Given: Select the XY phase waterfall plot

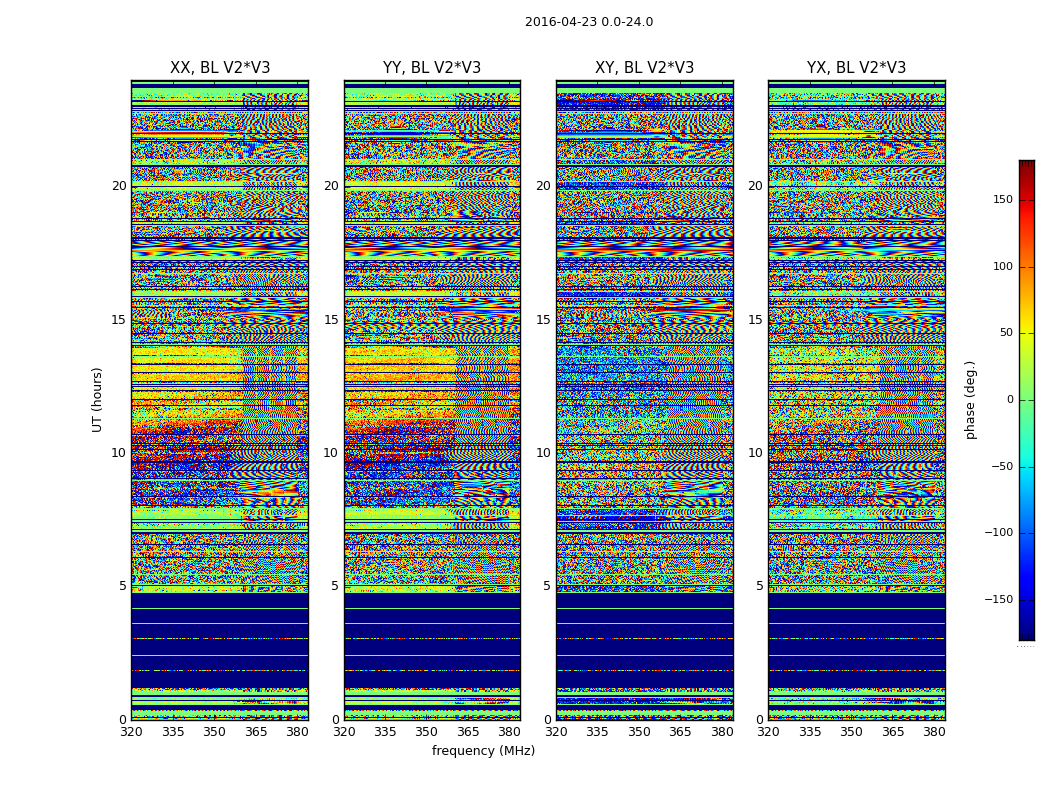Looking at the screenshot, I should pos(645,400).
